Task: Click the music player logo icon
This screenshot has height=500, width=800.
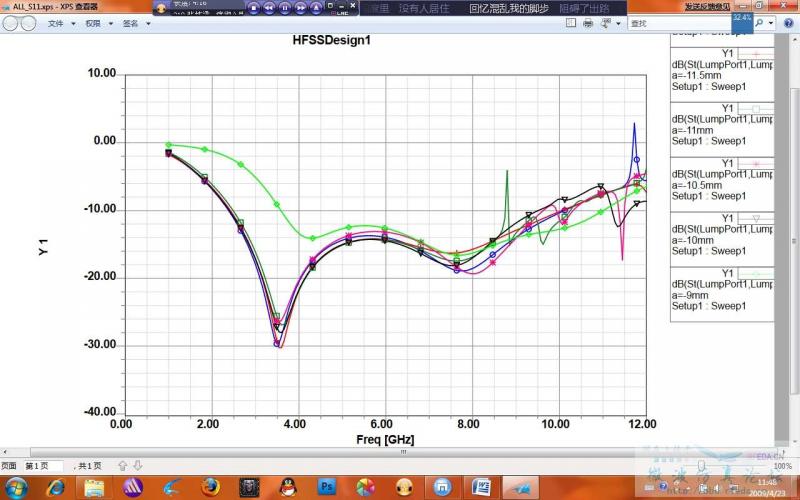Action: point(161,8)
